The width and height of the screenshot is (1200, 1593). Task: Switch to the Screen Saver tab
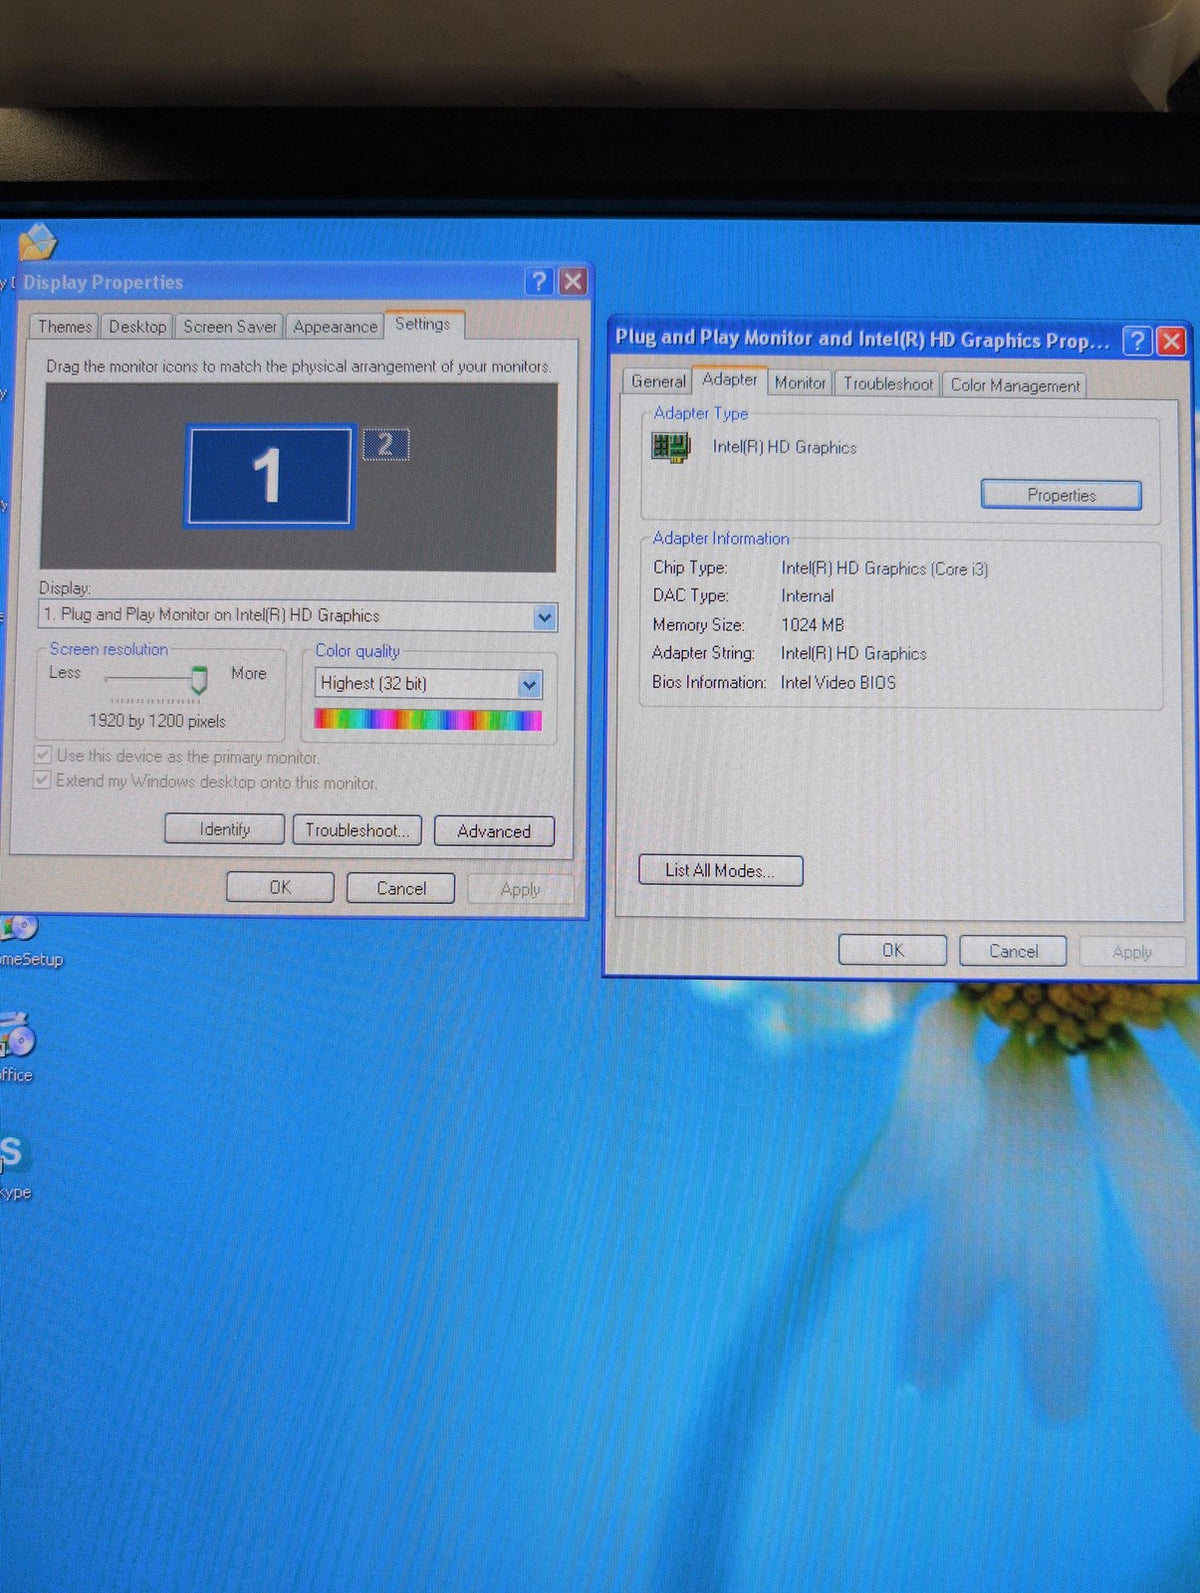coord(230,327)
